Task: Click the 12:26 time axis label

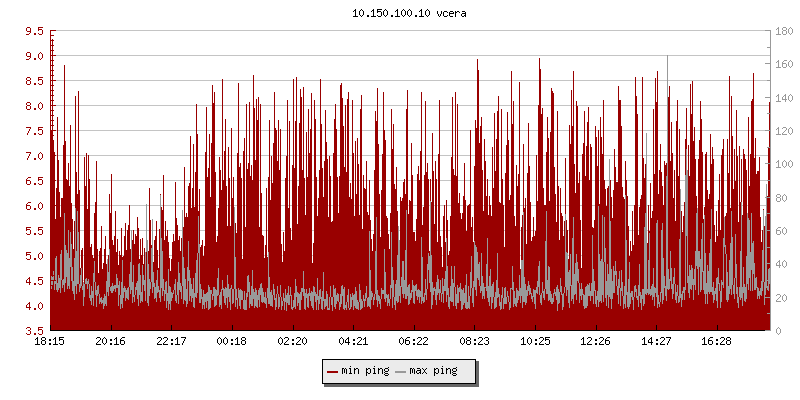Action: pos(595,342)
